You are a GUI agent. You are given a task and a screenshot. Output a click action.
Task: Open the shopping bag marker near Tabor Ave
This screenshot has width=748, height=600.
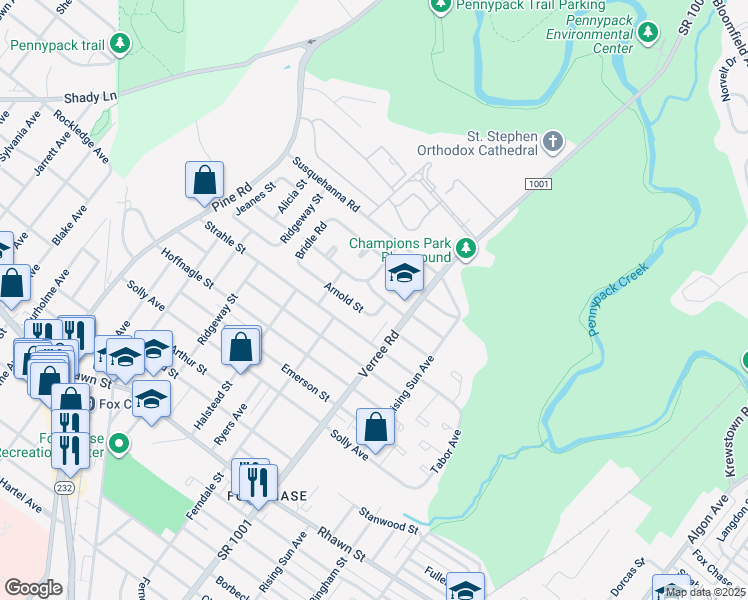(375, 430)
